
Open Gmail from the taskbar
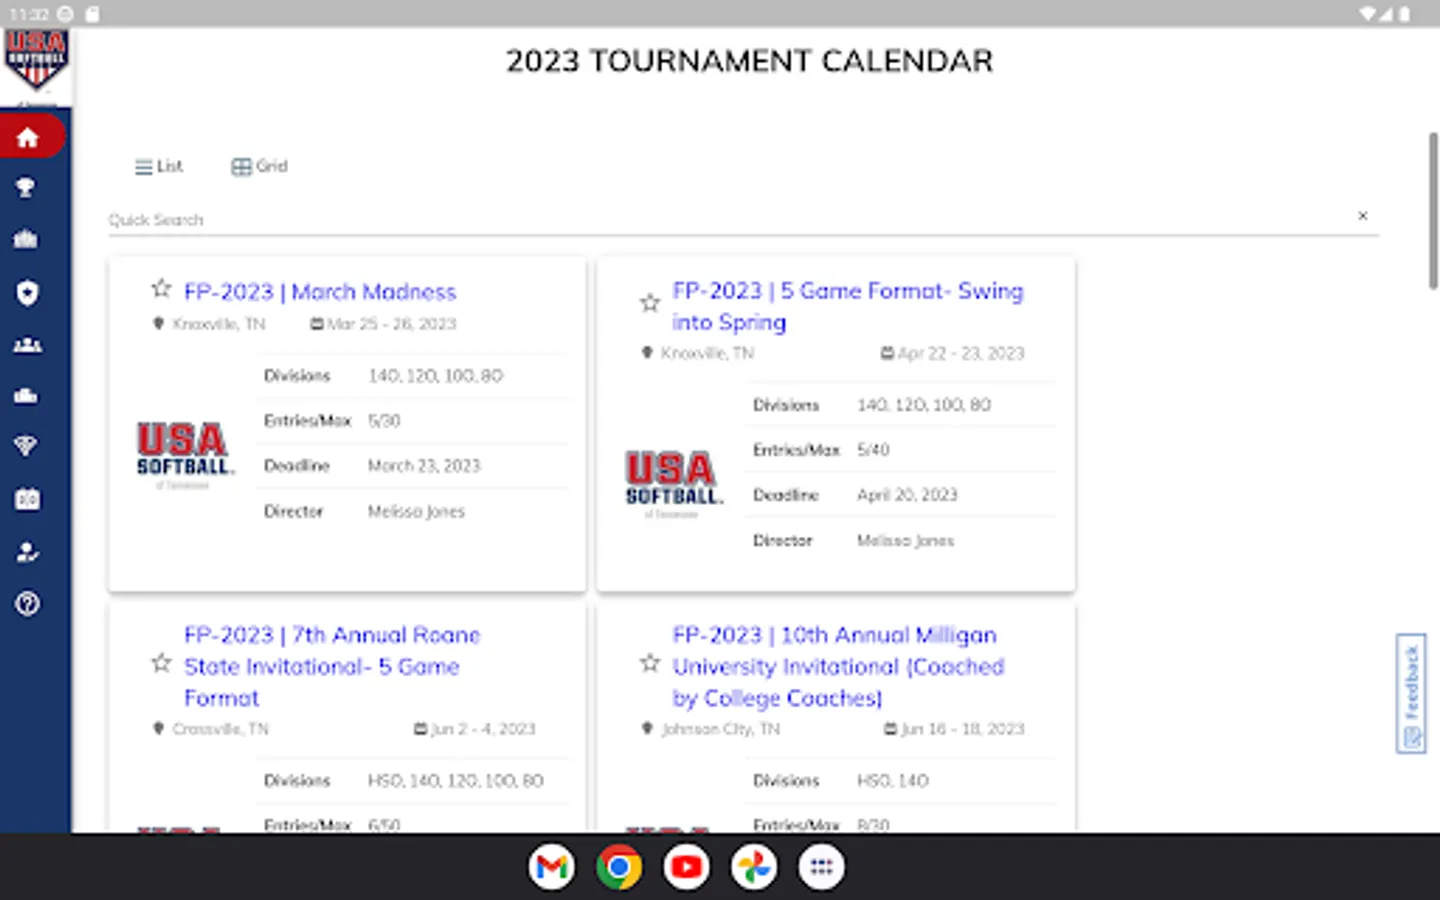coord(552,867)
